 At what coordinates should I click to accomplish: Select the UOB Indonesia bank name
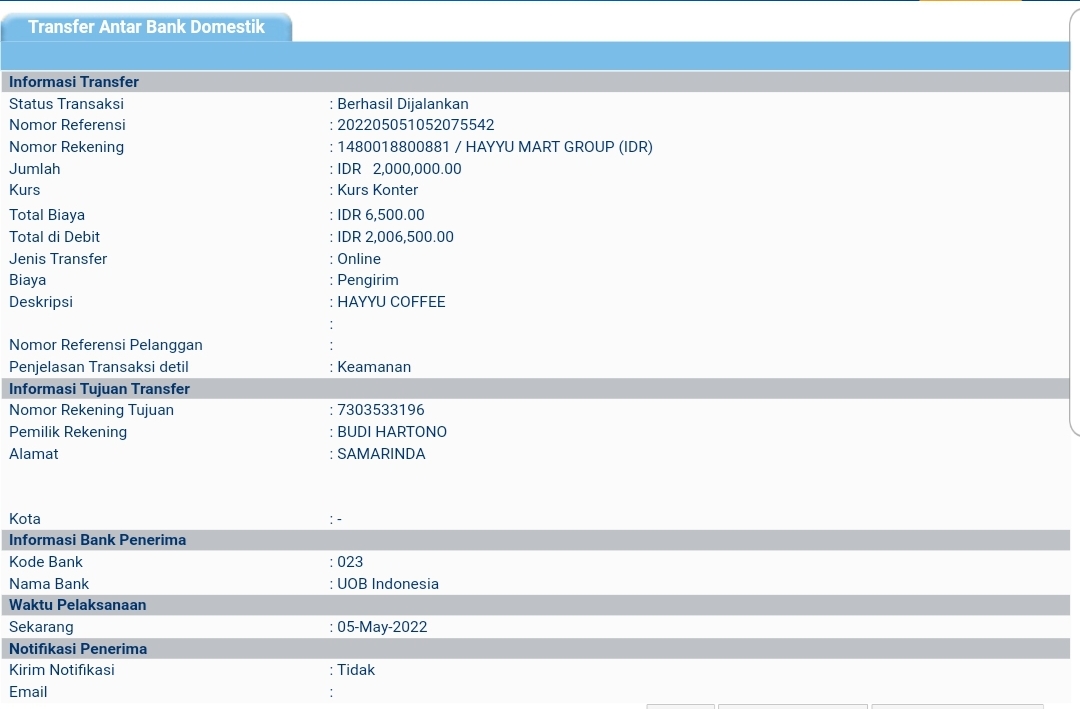pyautogui.click(x=388, y=584)
